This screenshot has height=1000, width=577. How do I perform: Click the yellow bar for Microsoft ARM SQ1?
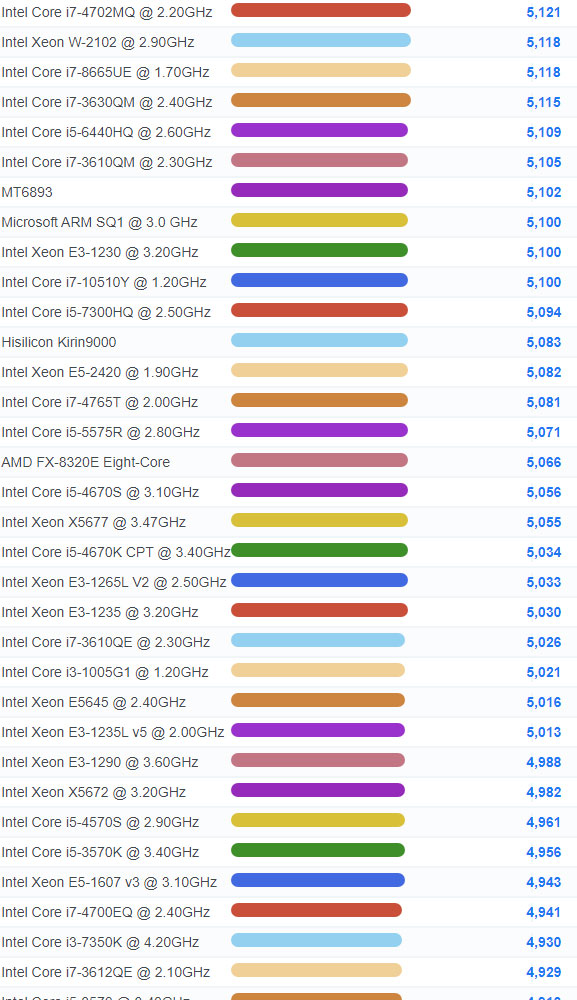319,220
